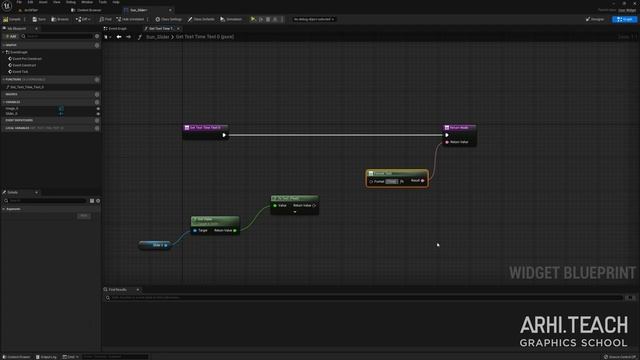Select the Slider 0 variable node
This screenshot has width=640, height=360.
[x=155, y=245]
